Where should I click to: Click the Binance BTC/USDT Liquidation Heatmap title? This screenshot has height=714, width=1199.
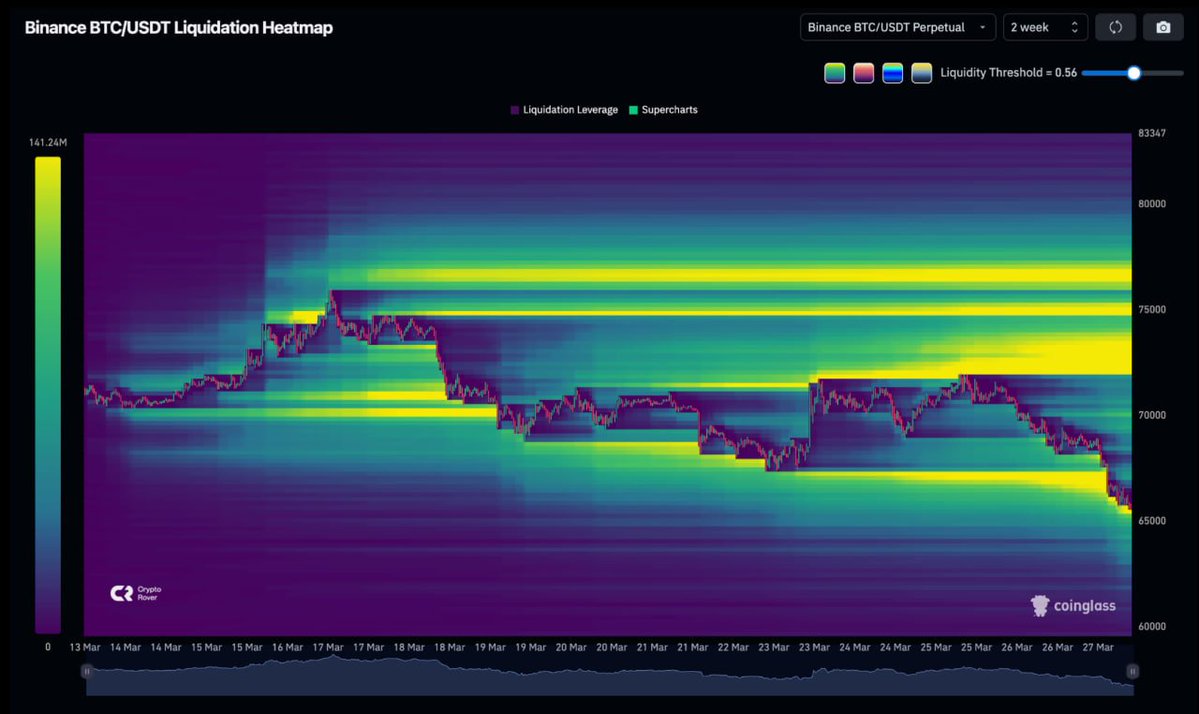[179, 28]
